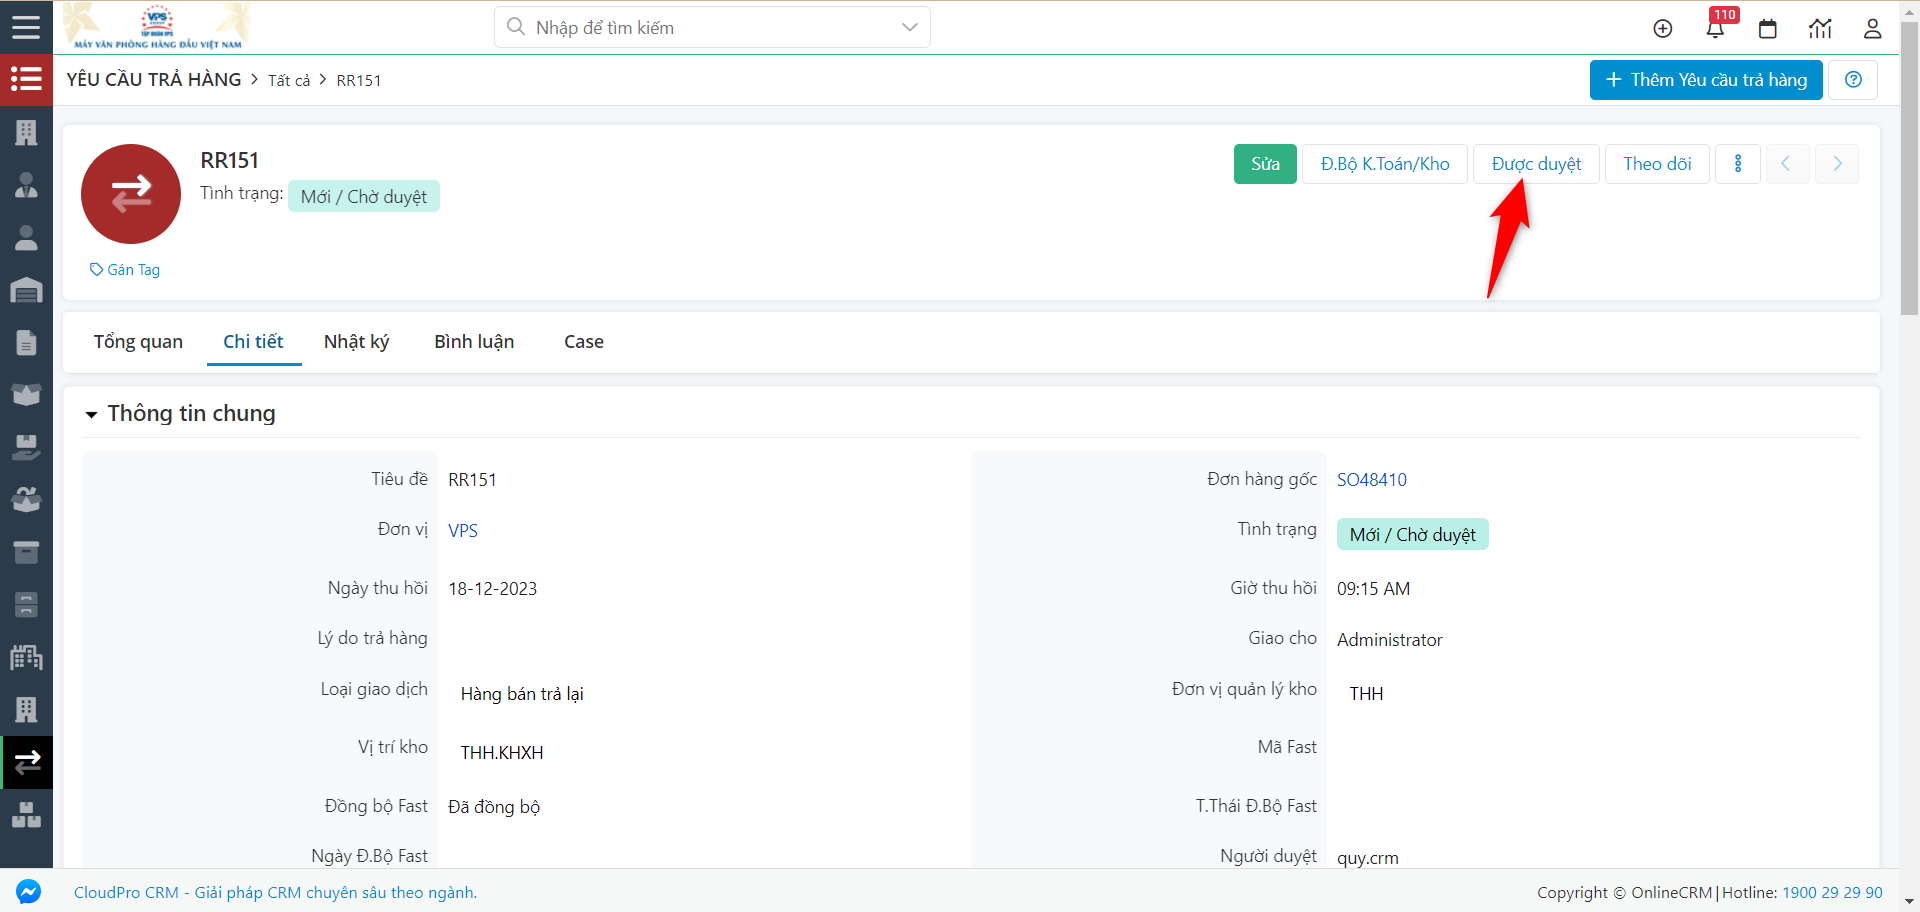Click the Gán Tag link

click(x=125, y=270)
